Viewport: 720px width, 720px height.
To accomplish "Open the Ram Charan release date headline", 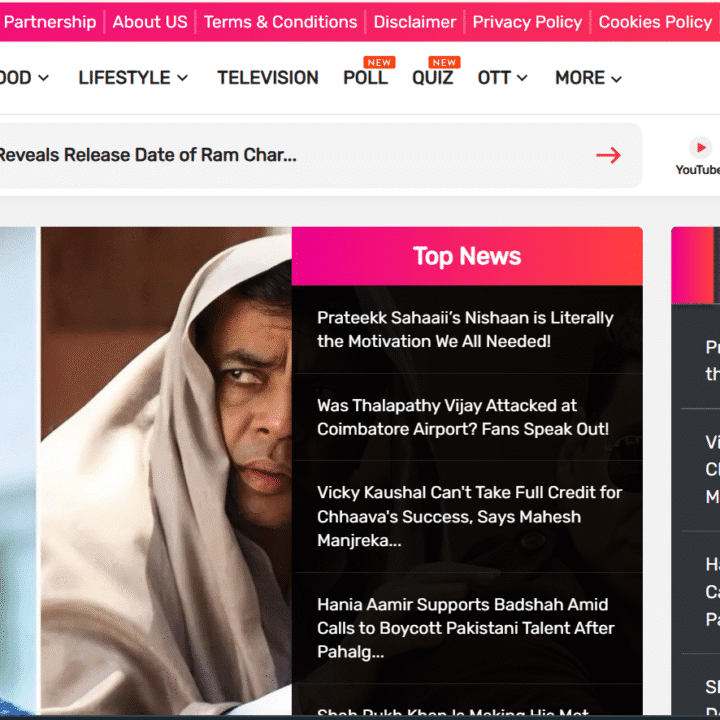I will pyautogui.click(x=150, y=155).
